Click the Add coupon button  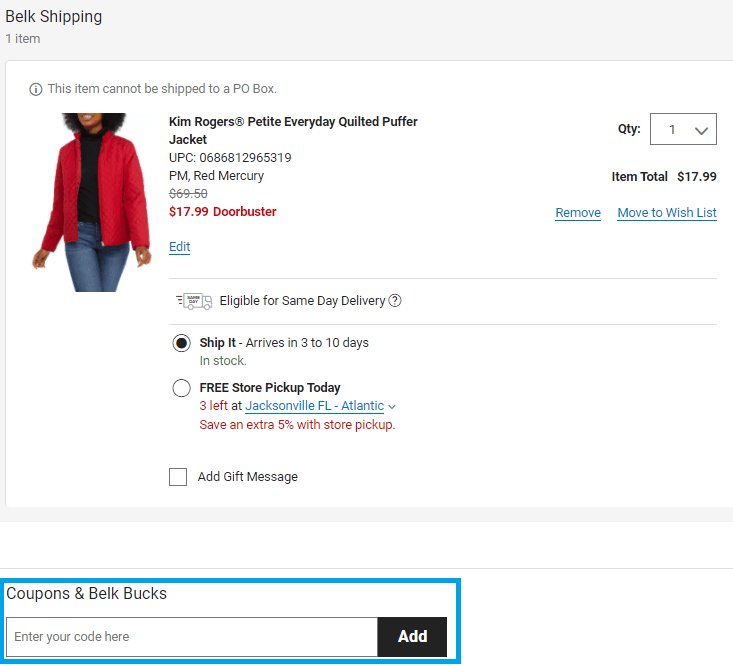(x=412, y=637)
